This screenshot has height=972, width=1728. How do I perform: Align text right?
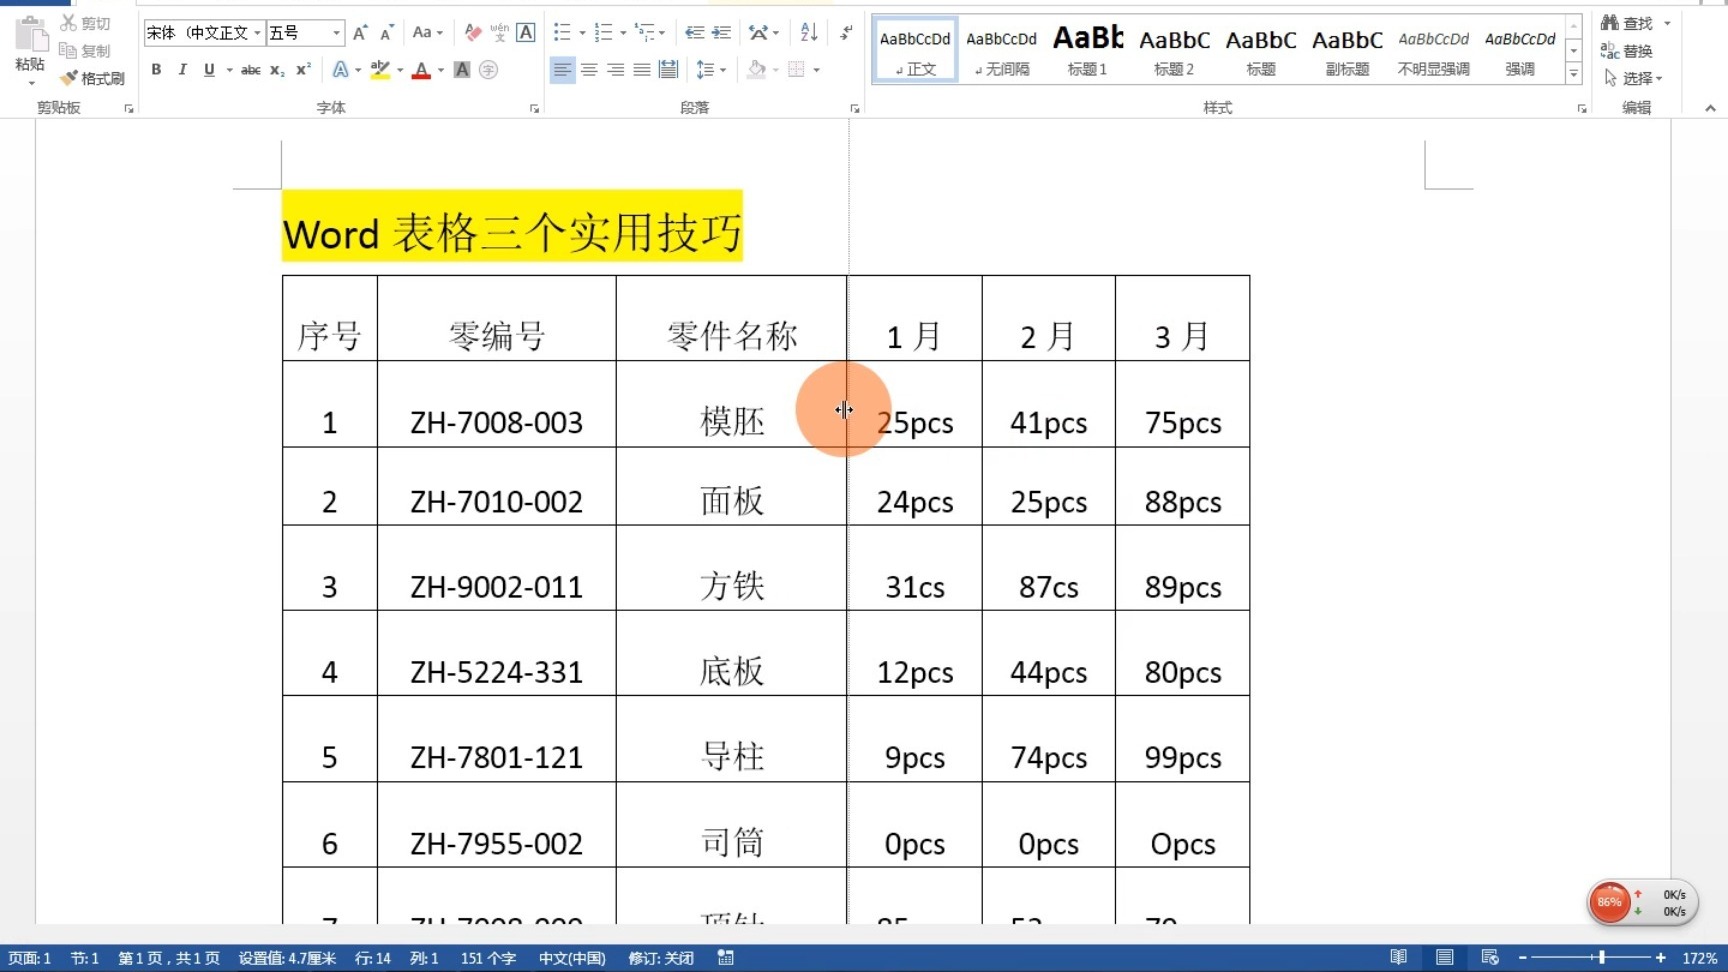[615, 69]
